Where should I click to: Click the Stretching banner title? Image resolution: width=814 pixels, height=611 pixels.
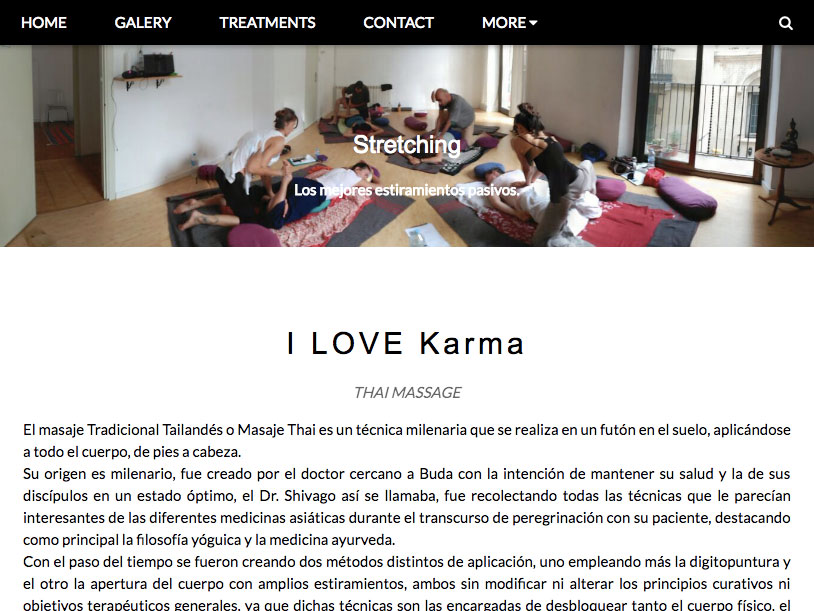pos(406,144)
